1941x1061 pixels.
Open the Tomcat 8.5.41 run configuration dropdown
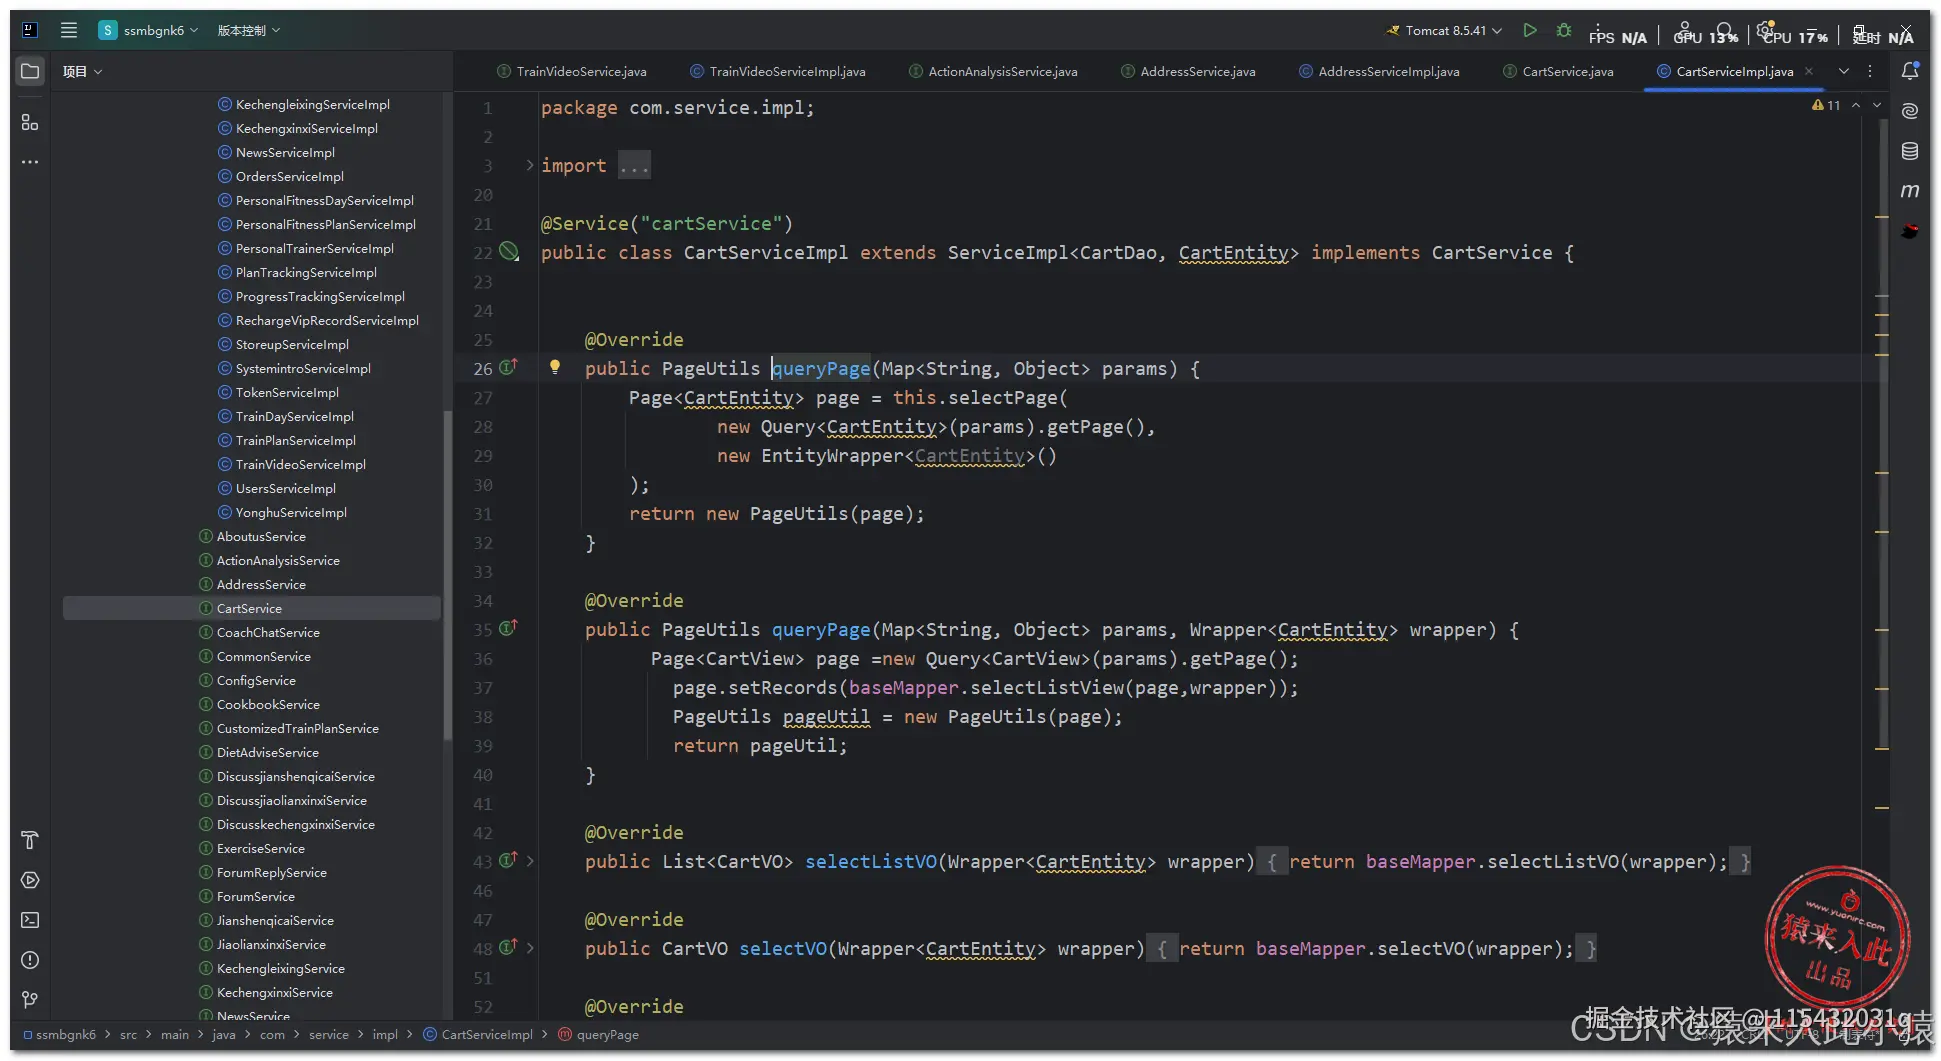click(x=1444, y=31)
